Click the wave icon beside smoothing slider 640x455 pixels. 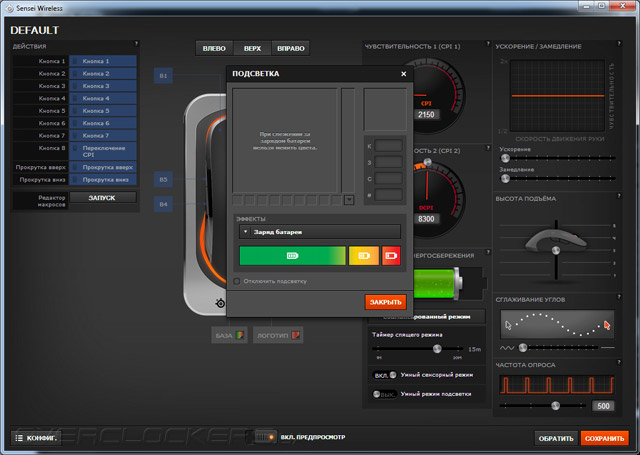pyautogui.click(x=507, y=348)
